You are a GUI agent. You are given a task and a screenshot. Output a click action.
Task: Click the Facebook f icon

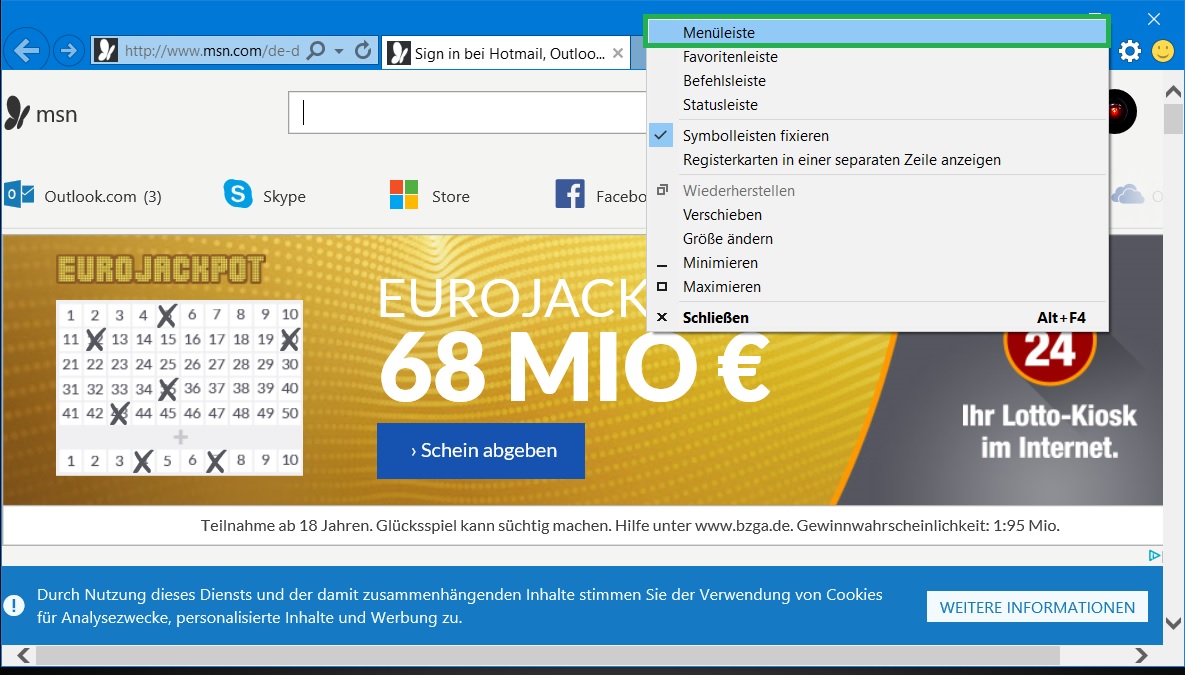(x=570, y=194)
